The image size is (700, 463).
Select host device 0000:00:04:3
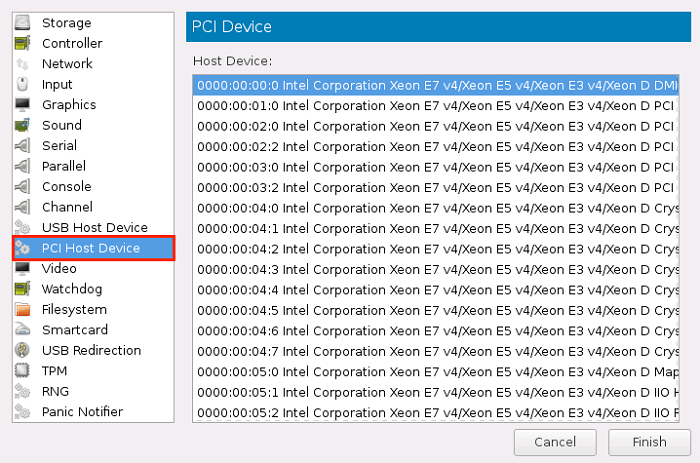pyautogui.click(x=436, y=270)
